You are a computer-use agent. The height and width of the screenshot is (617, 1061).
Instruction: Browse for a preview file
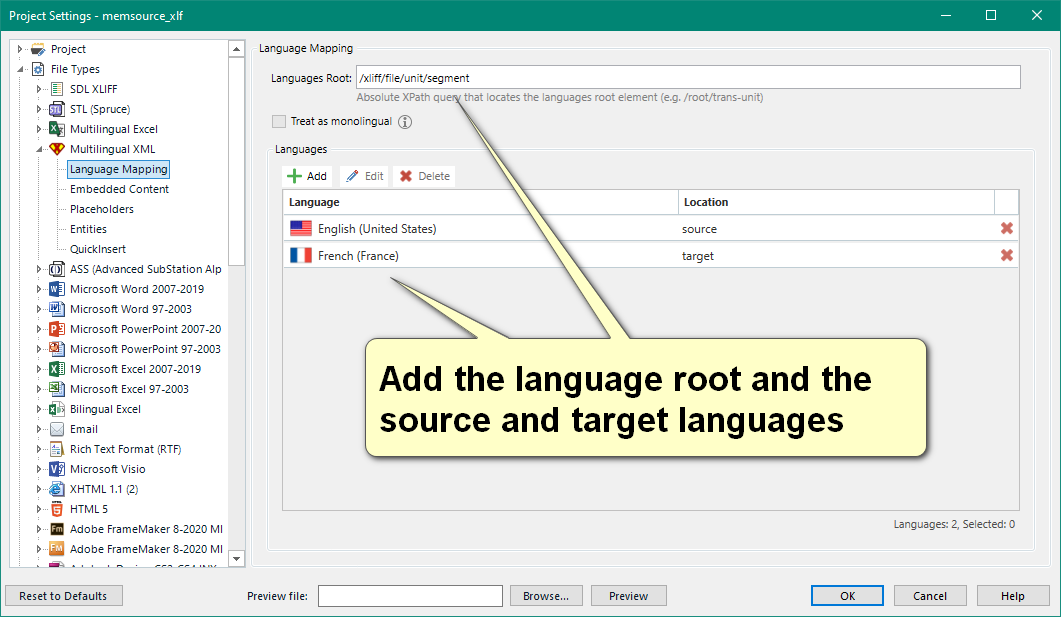tap(546, 596)
